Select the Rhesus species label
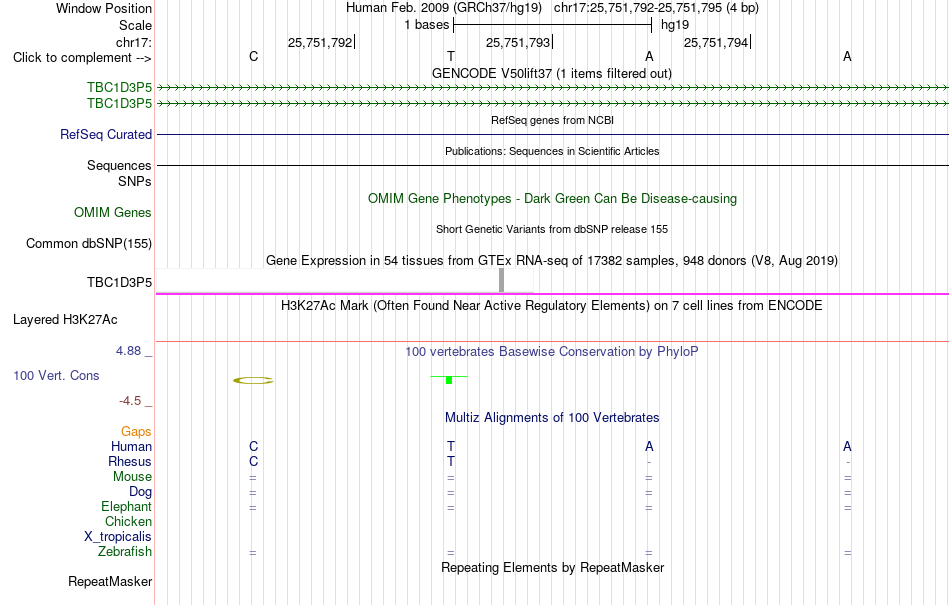 pyautogui.click(x=130, y=461)
